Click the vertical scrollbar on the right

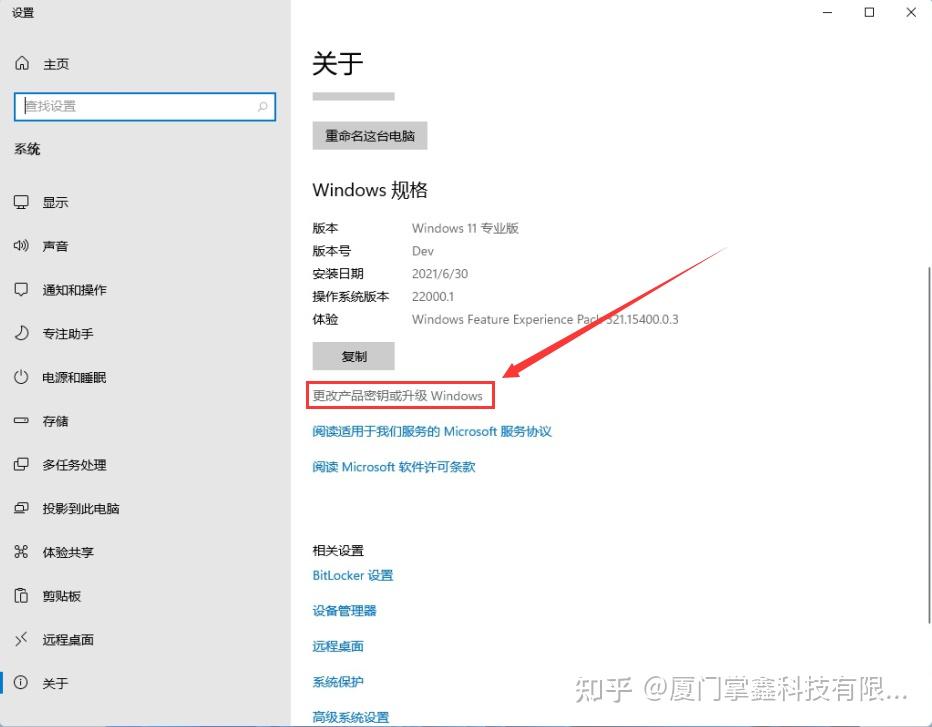(x=928, y=446)
